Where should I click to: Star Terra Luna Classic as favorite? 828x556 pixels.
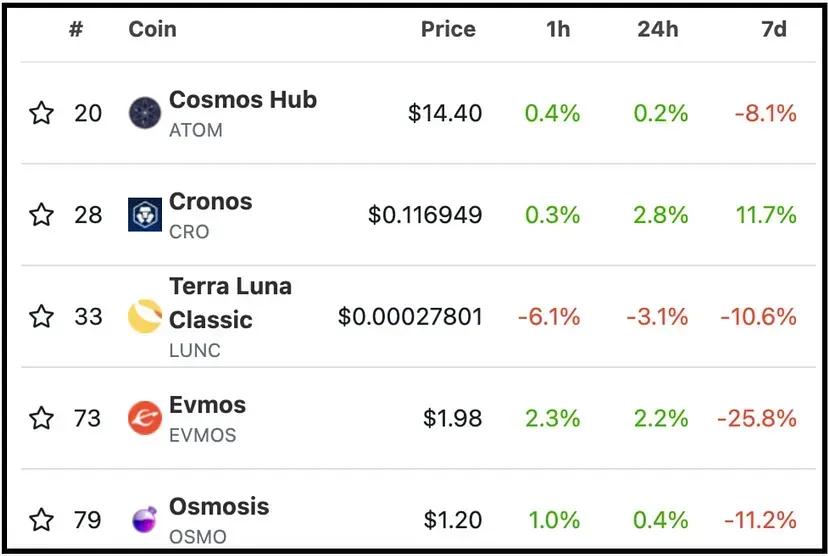(x=41, y=316)
